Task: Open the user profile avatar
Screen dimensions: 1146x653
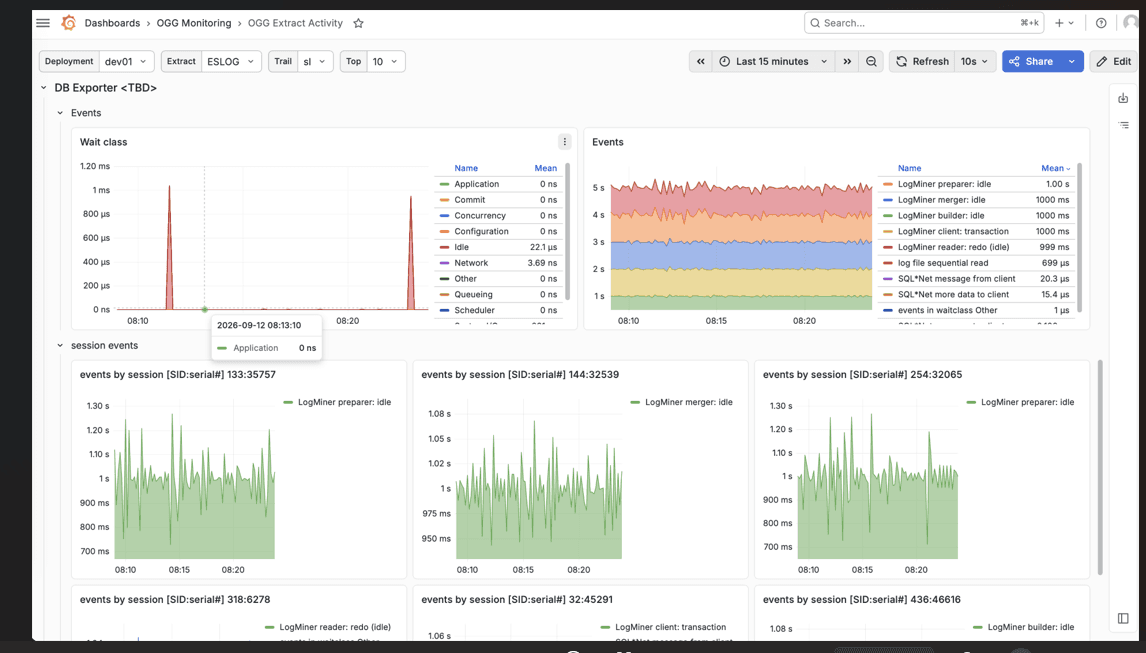Action: pyautogui.click(x=1131, y=23)
